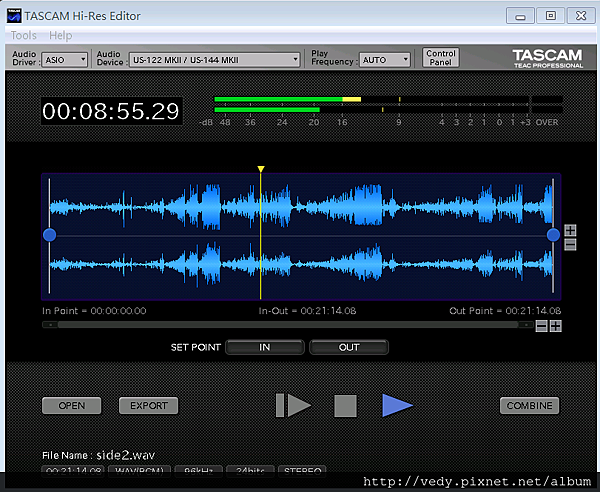Start playback with blue play button

[397, 405]
